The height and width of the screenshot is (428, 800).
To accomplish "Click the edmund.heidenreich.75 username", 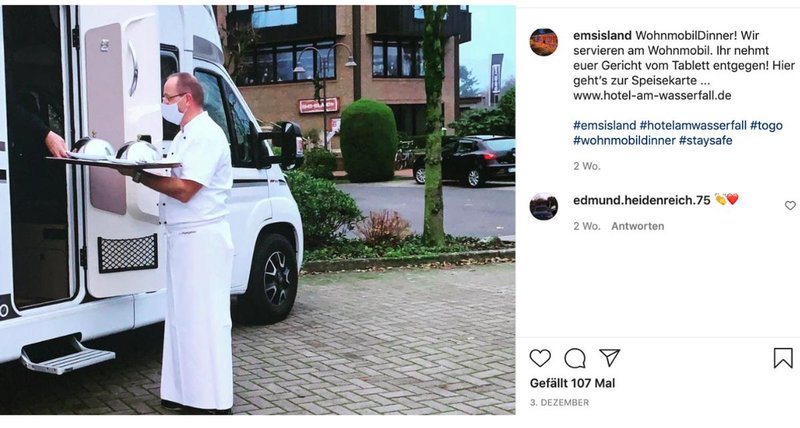I will [641, 200].
